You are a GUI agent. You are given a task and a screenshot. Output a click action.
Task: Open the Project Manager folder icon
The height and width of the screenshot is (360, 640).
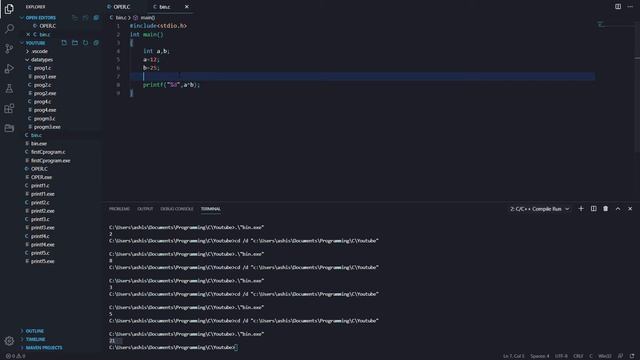pyautogui.click(x=9, y=128)
